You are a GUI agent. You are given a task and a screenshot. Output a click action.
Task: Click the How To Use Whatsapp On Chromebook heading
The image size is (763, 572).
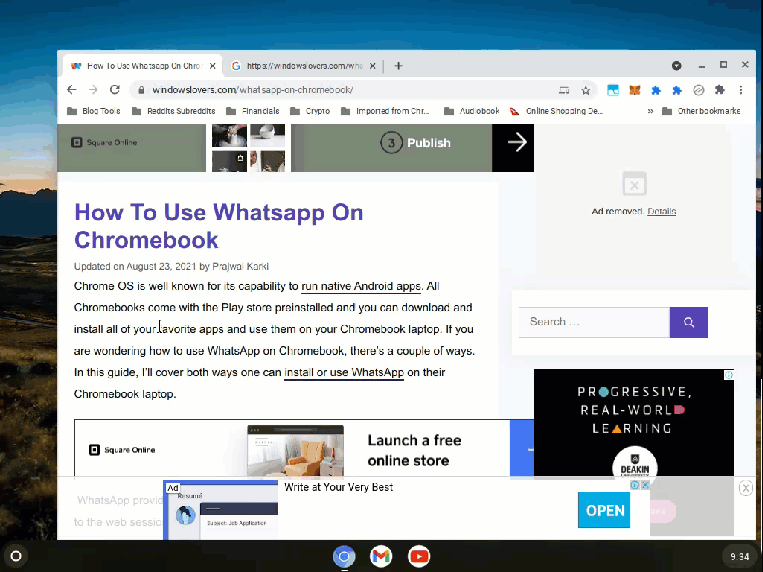[218, 226]
